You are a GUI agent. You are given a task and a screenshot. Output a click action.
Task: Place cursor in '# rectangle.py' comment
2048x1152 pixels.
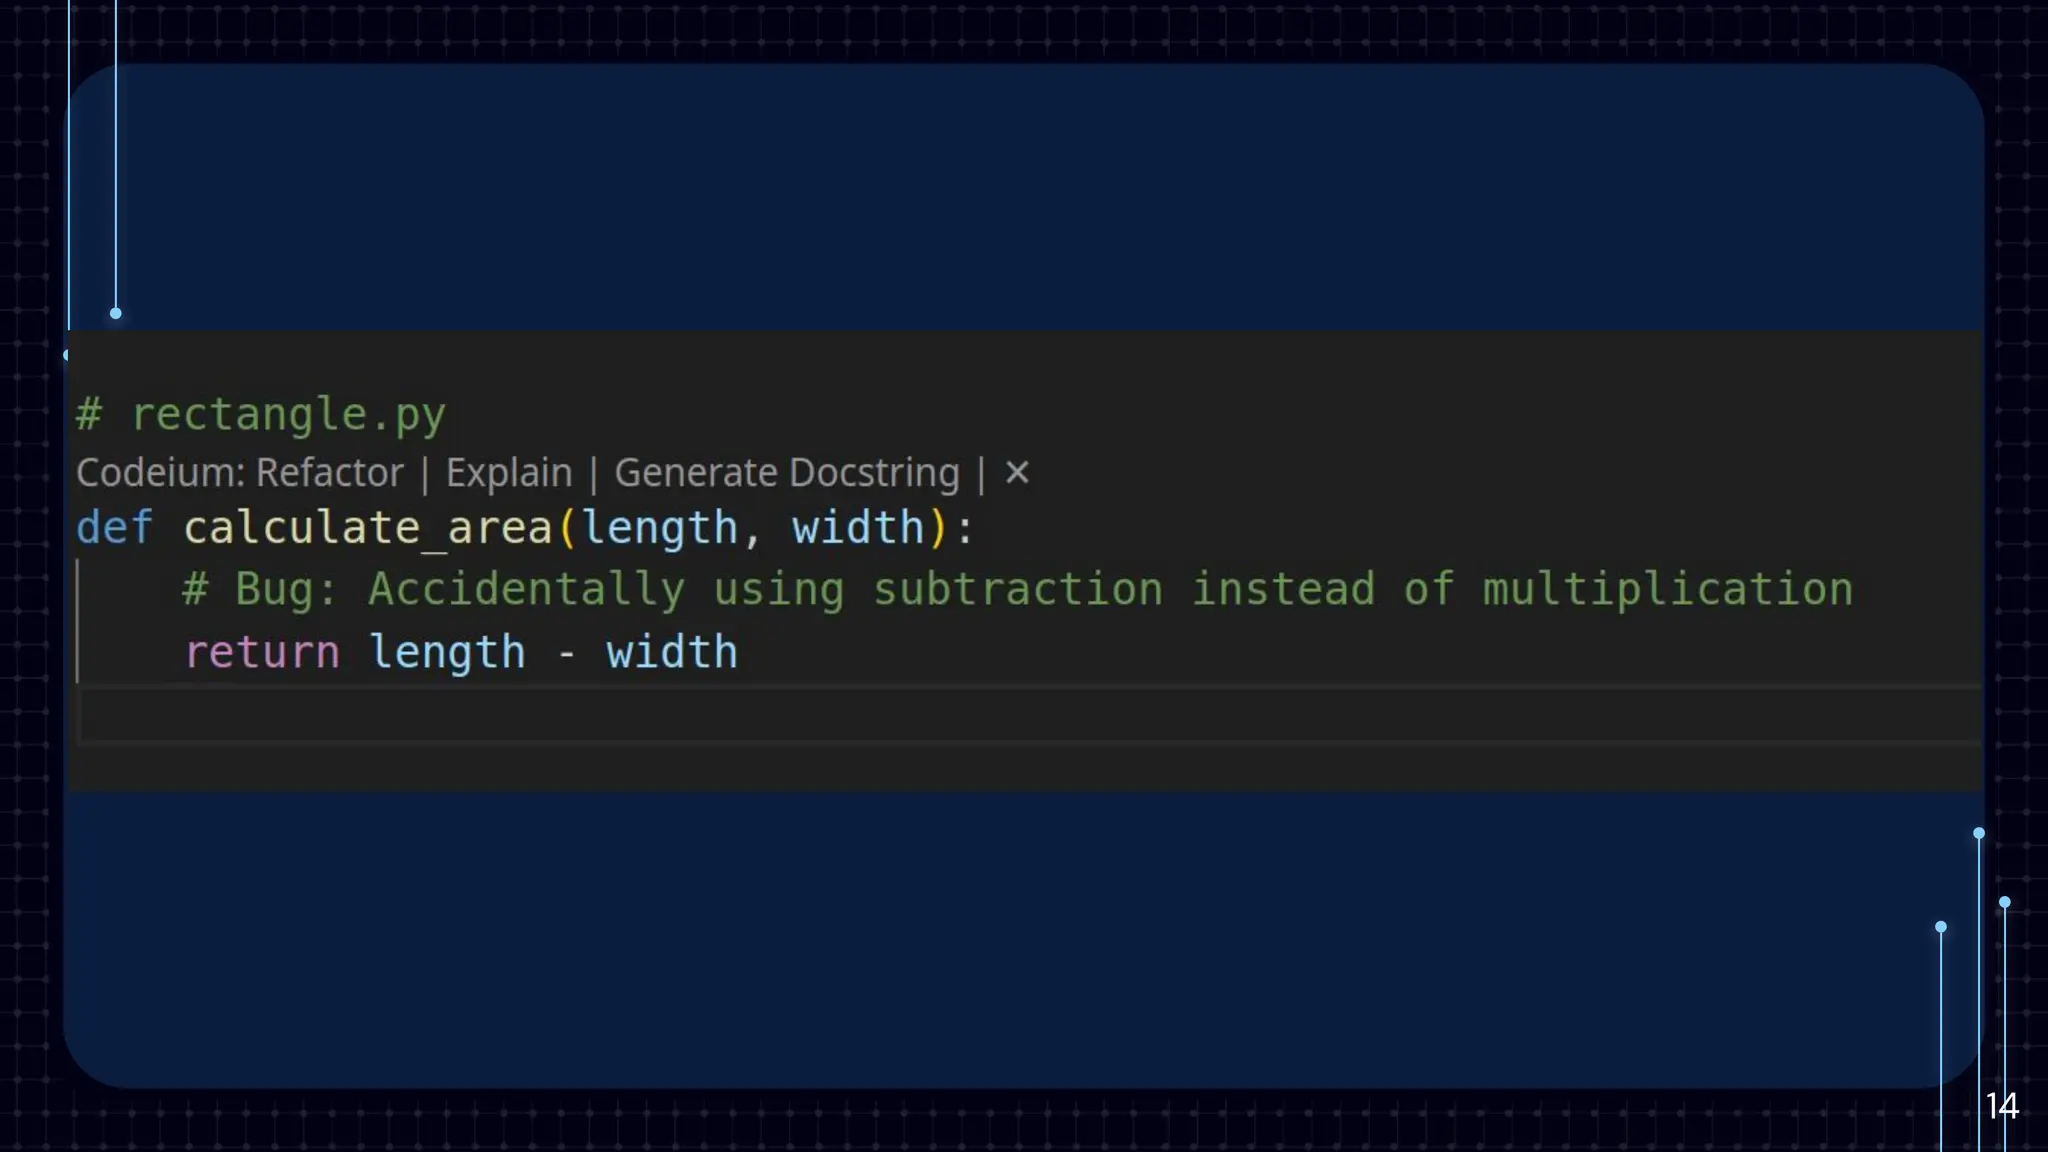(288, 414)
